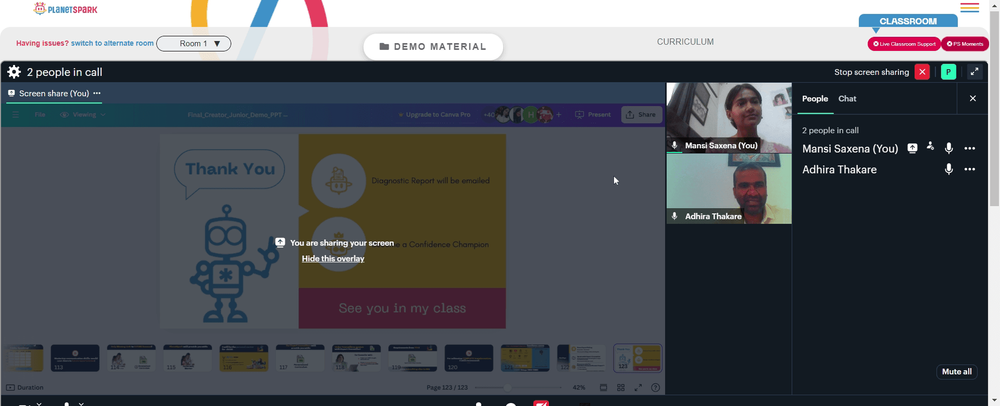Click the Mute all button

pos(957,372)
